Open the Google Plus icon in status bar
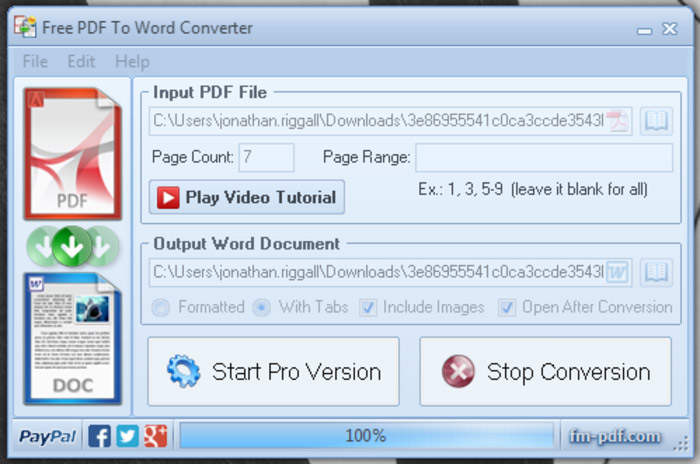The image size is (700, 464). (x=155, y=436)
